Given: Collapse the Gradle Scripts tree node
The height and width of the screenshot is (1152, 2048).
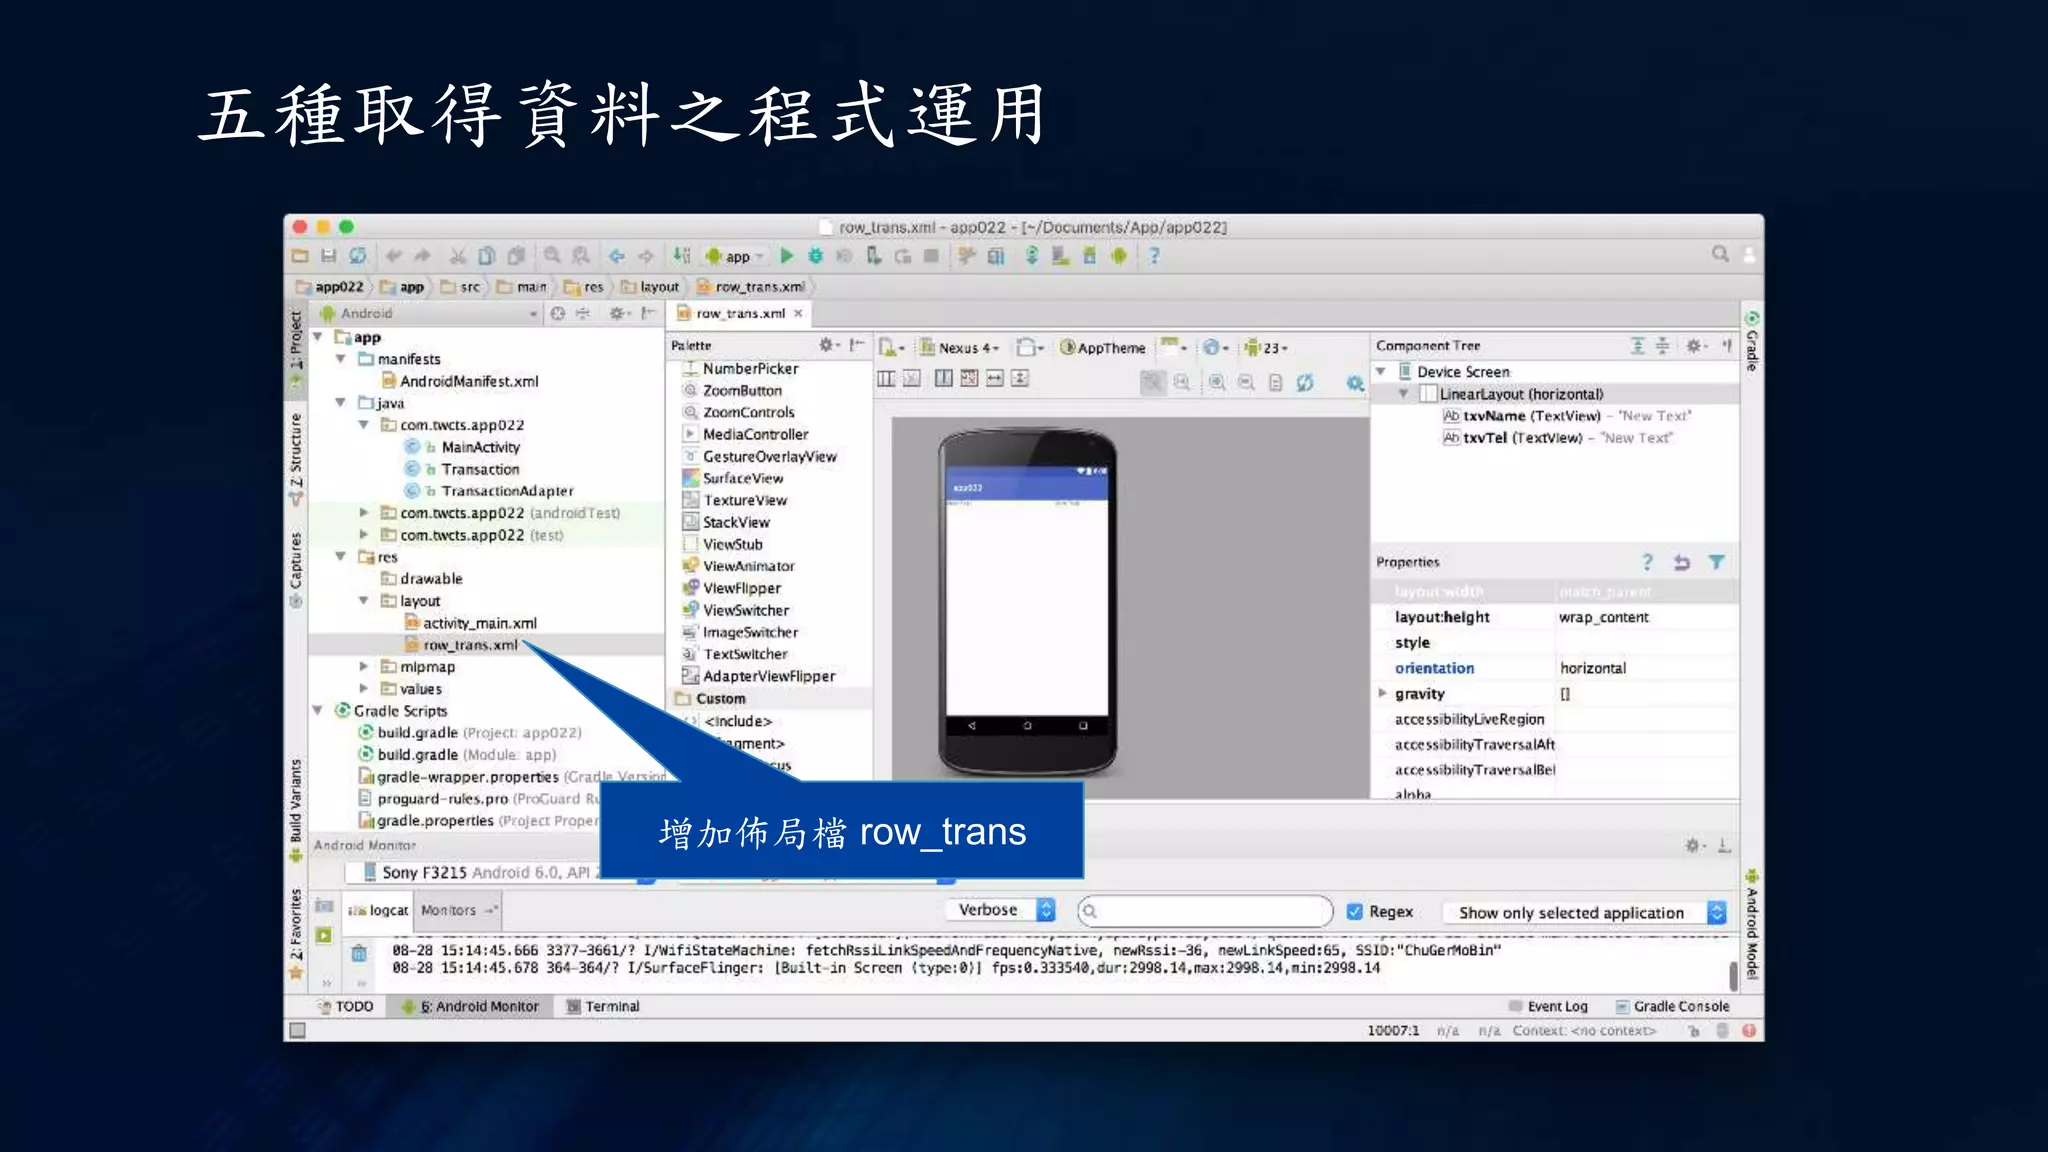Looking at the screenshot, I should click(318, 711).
